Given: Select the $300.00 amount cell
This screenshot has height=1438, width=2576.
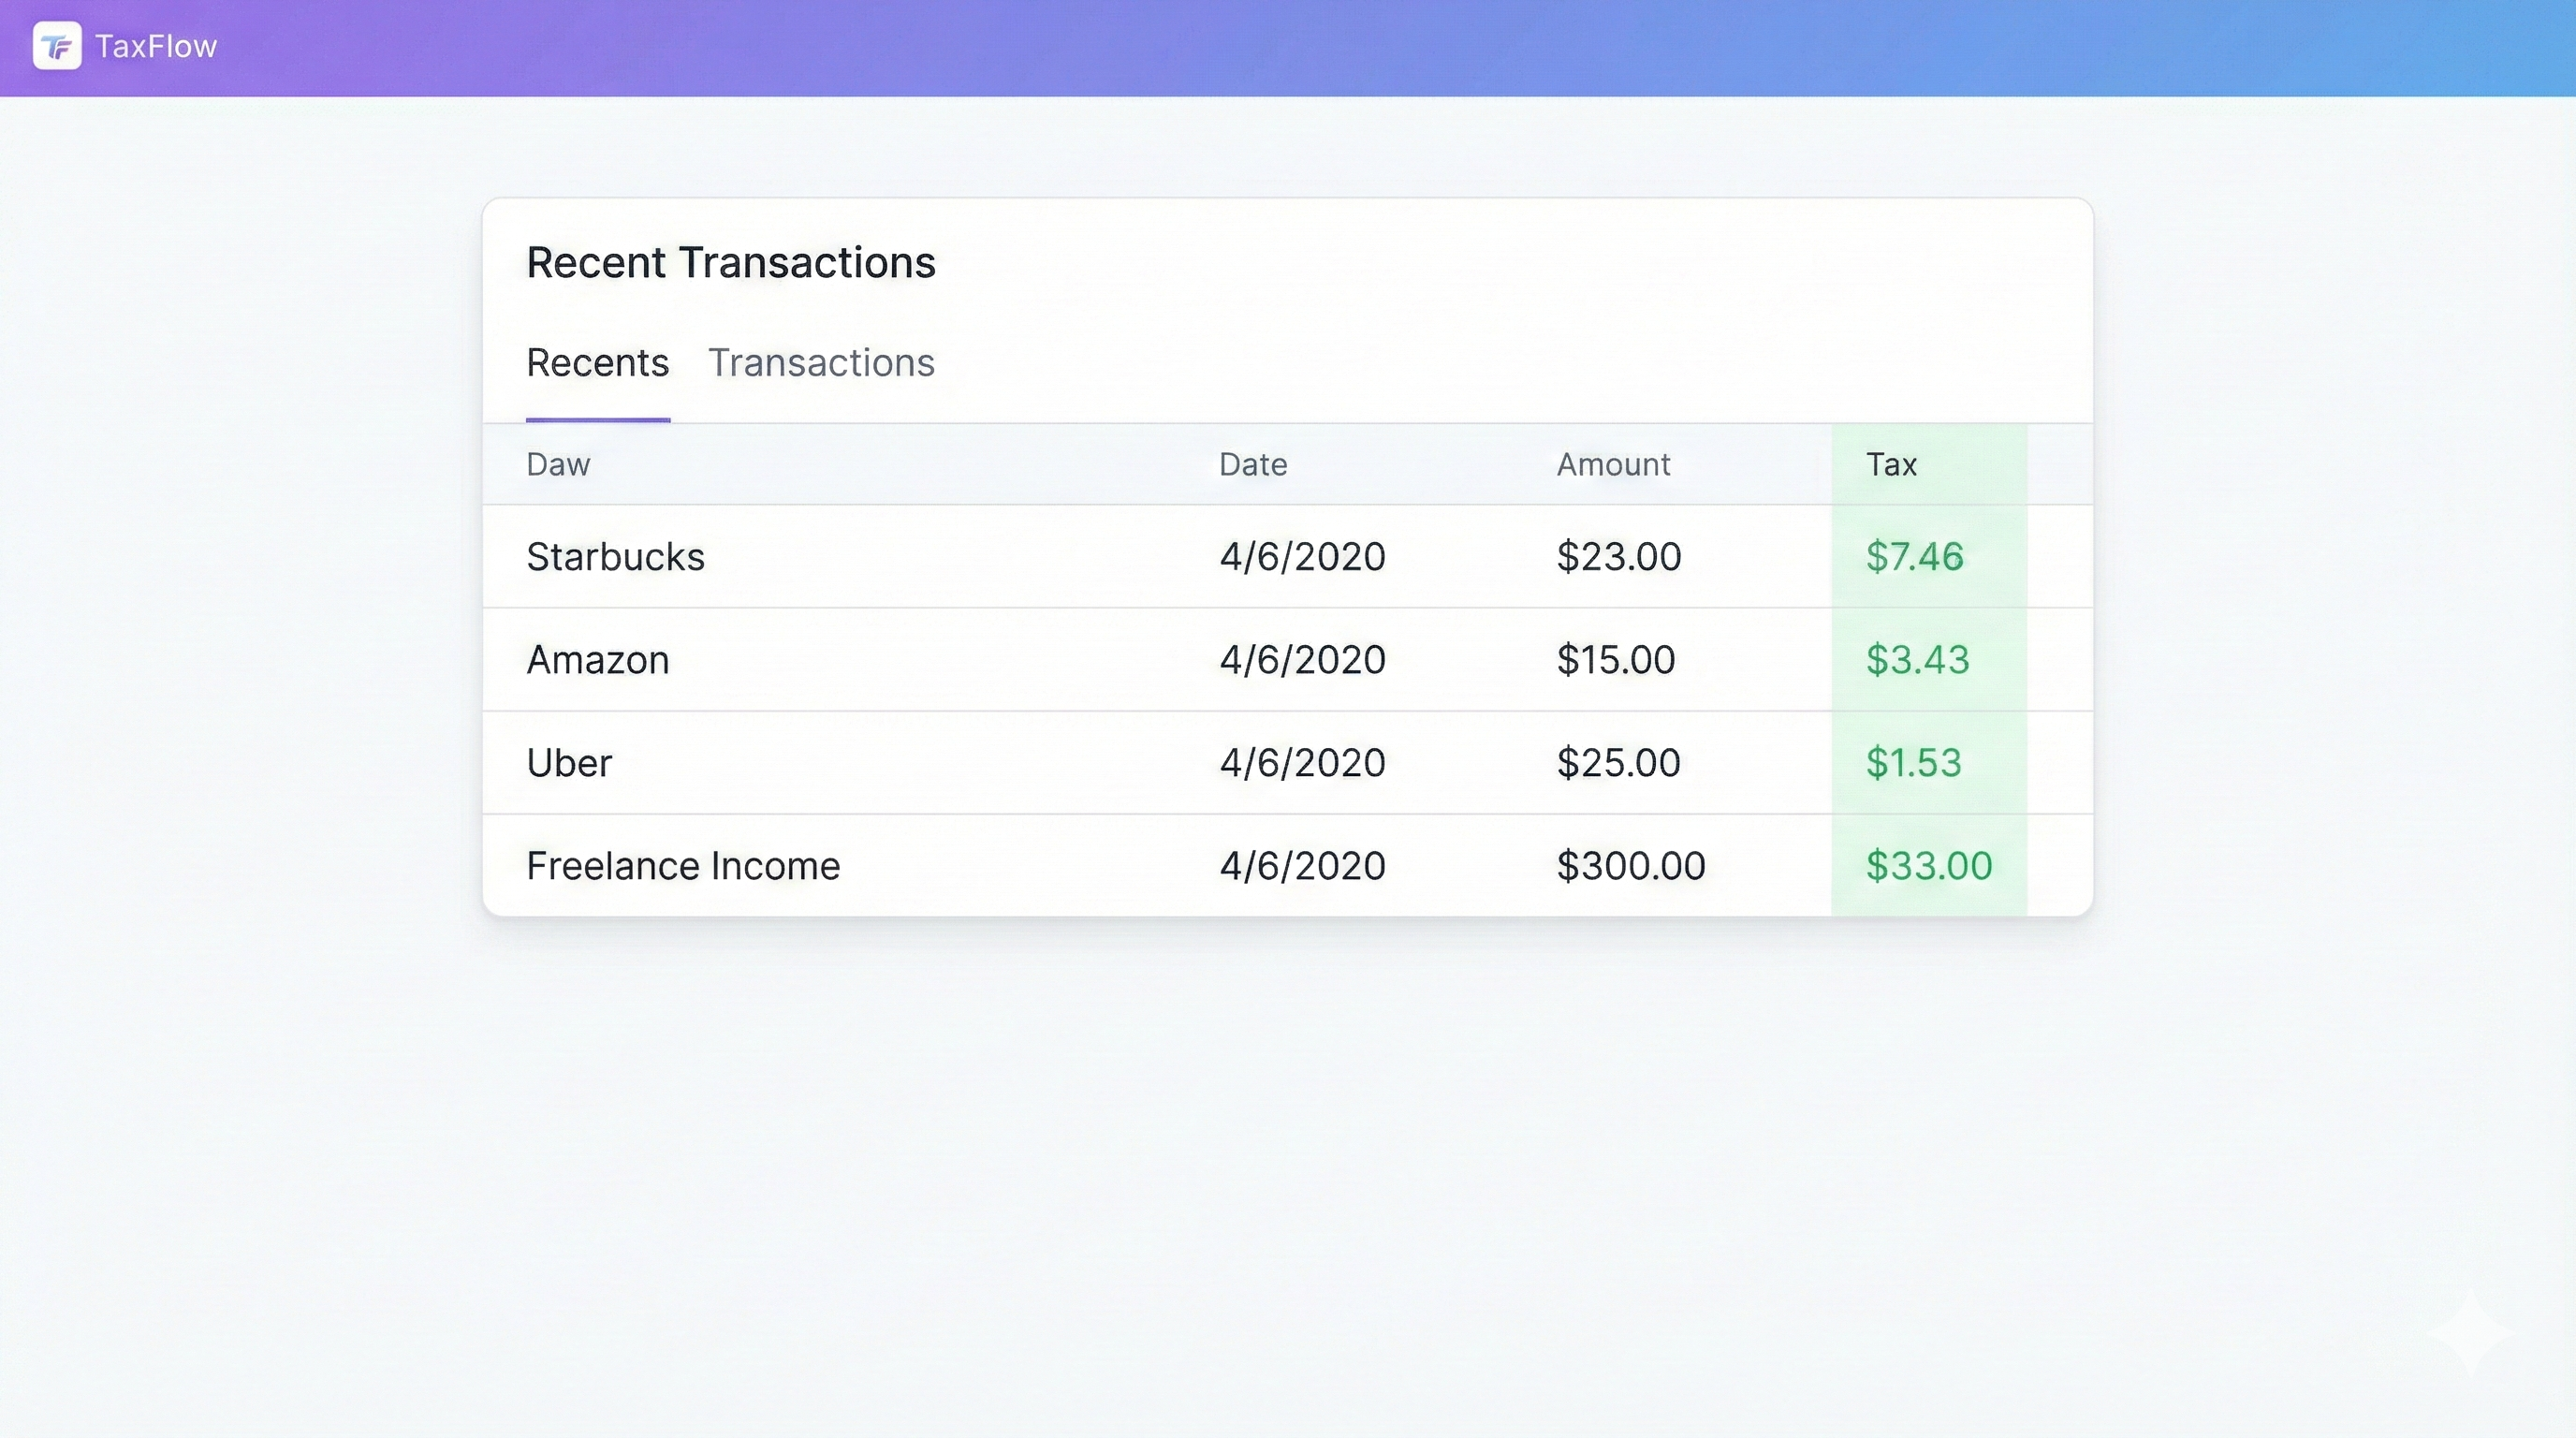Looking at the screenshot, I should pos(1630,865).
